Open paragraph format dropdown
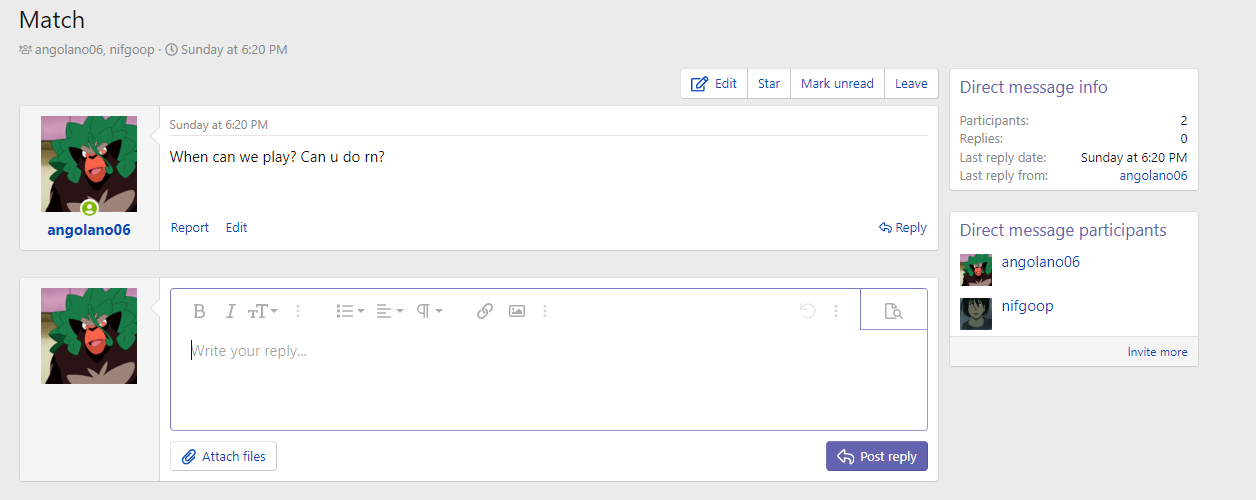The image size is (1256, 500). click(x=429, y=311)
